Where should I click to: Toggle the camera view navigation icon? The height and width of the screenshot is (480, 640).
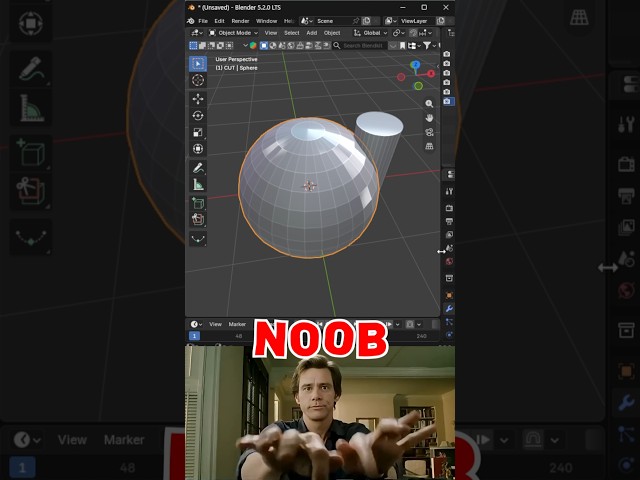pyautogui.click(x=429, y=132)
